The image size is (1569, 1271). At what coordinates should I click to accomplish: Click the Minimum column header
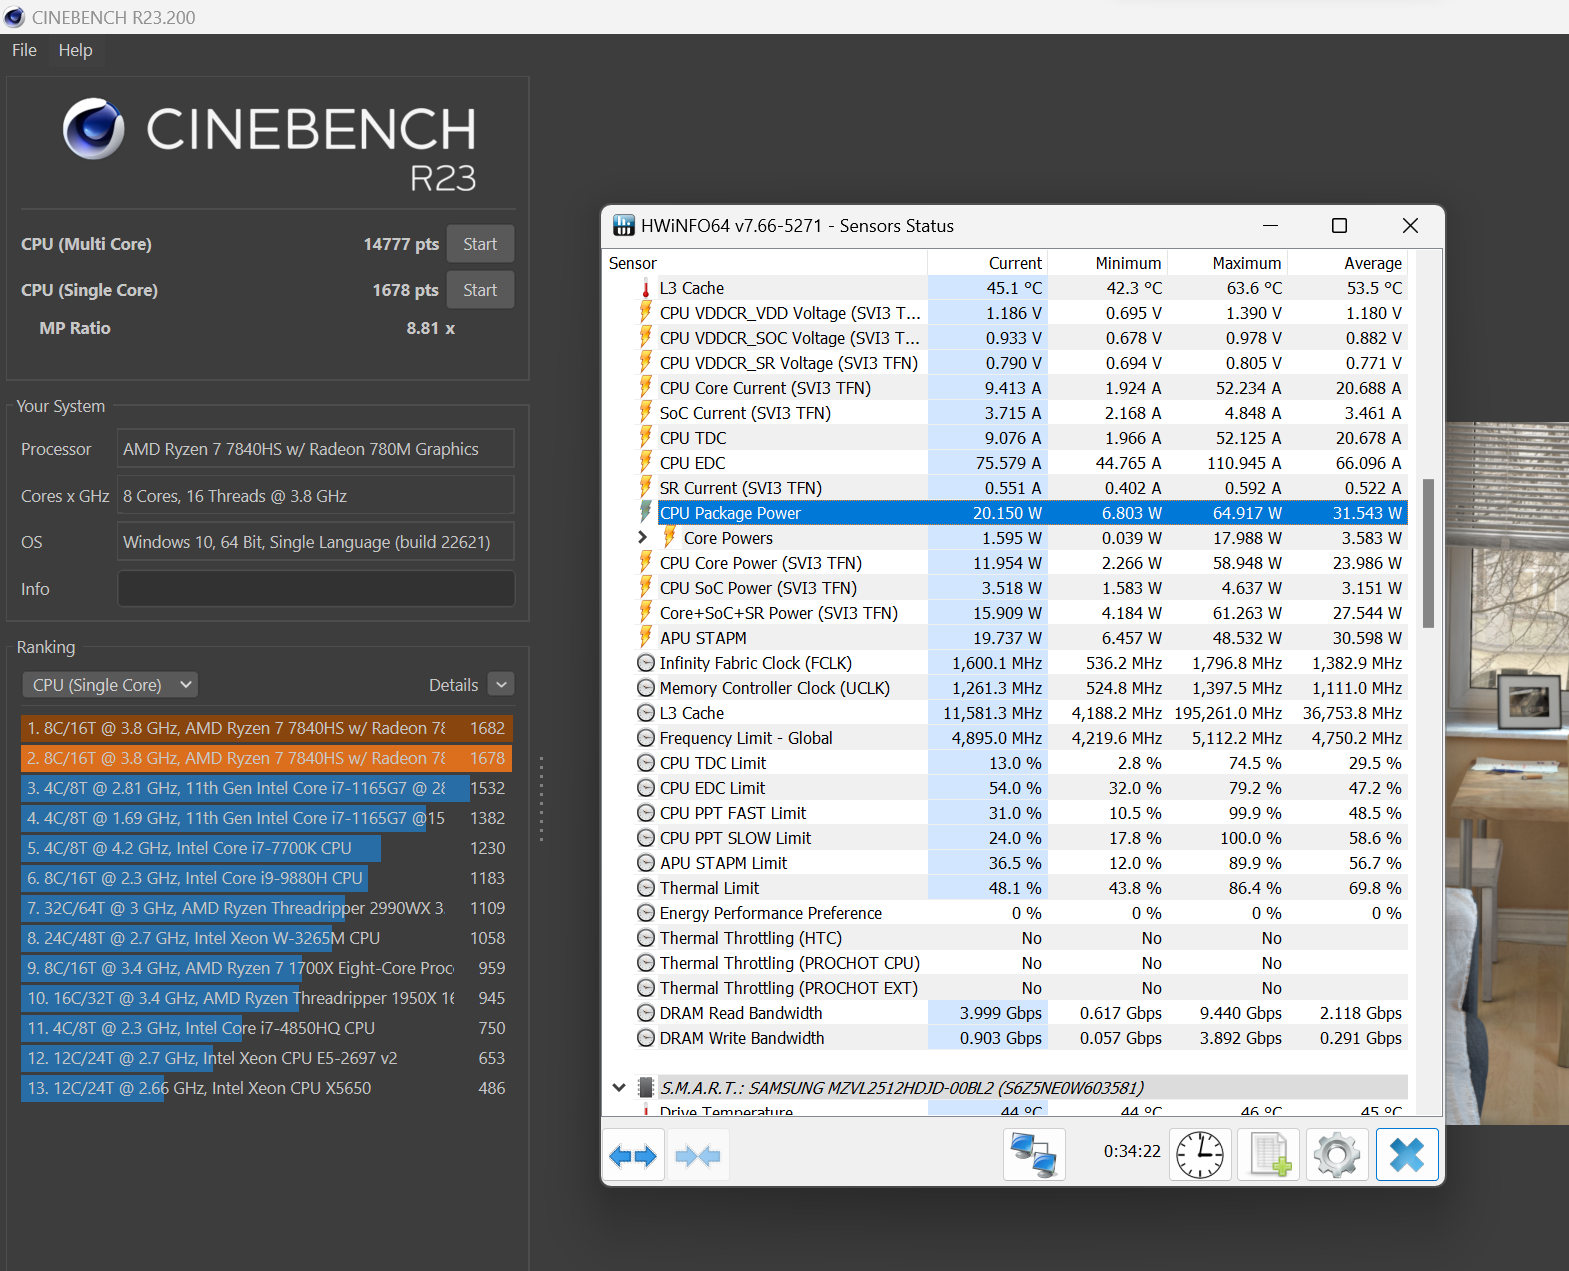[1108, 263]
